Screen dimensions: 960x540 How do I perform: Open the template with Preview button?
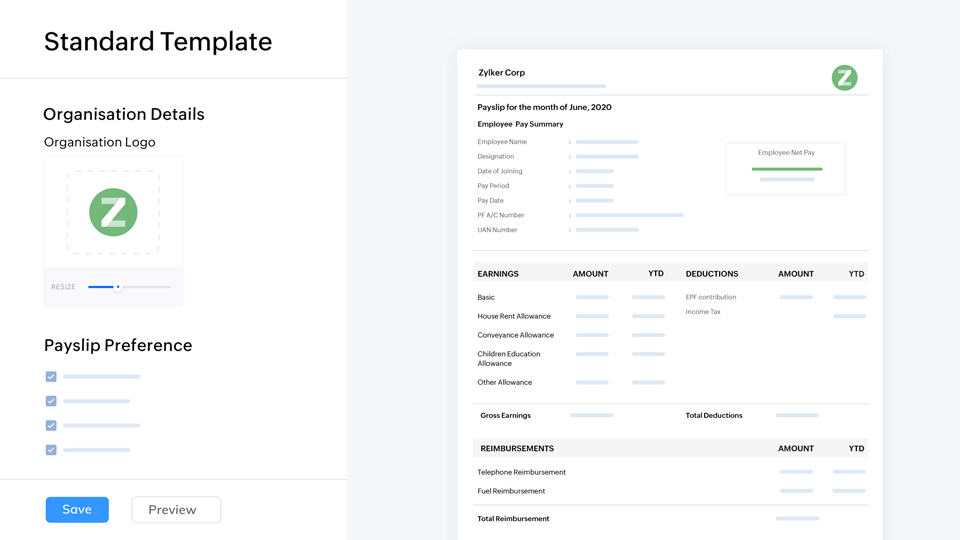click(x=176, y=510)
